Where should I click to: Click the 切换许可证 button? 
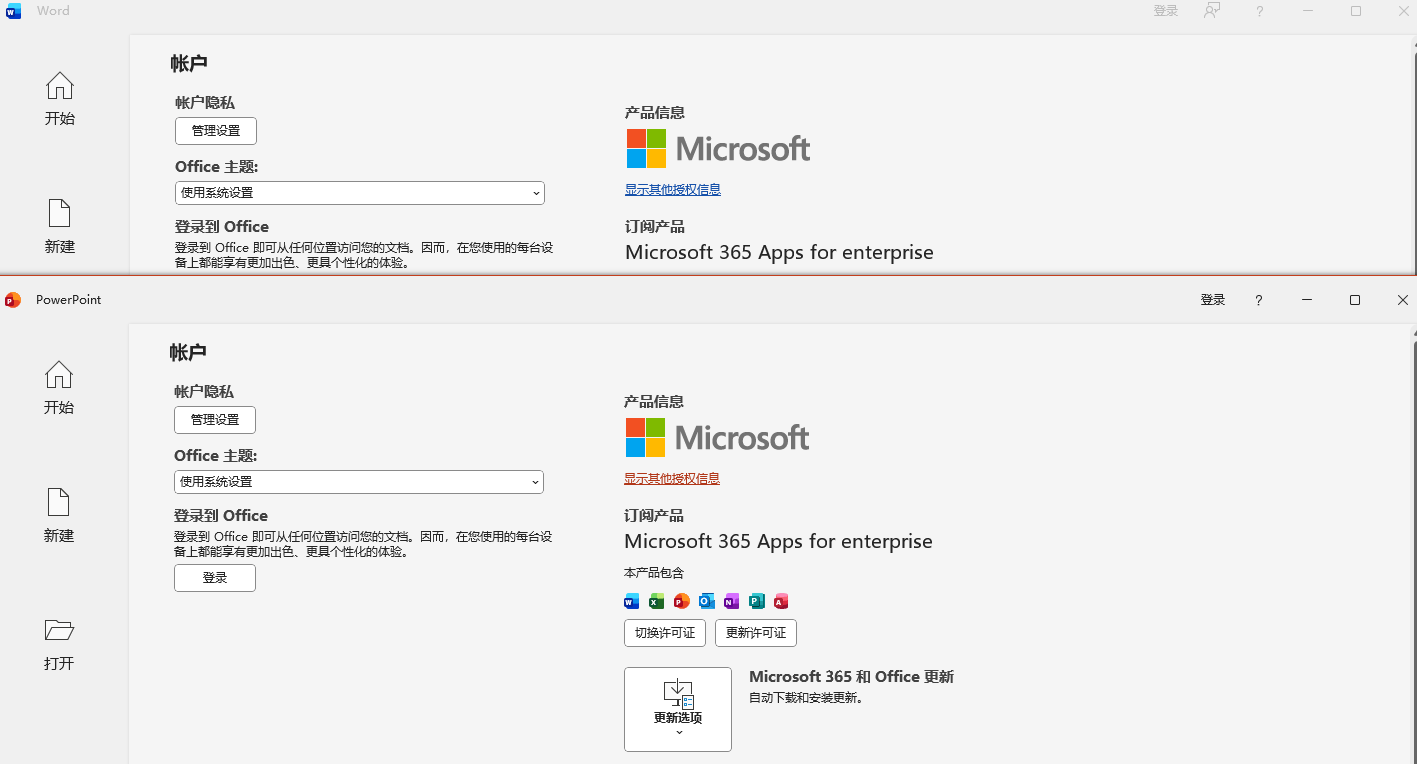pos(664,633)
